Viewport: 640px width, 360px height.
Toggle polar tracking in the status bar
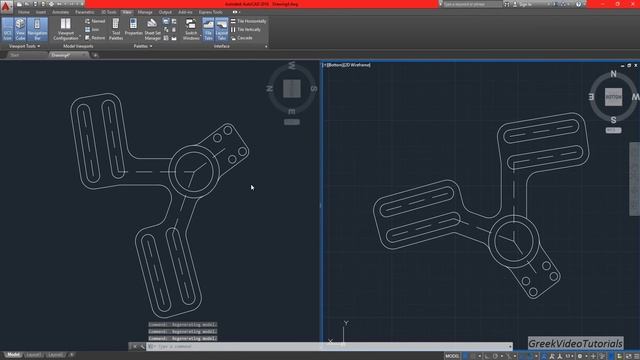click(x=495, y=356)
